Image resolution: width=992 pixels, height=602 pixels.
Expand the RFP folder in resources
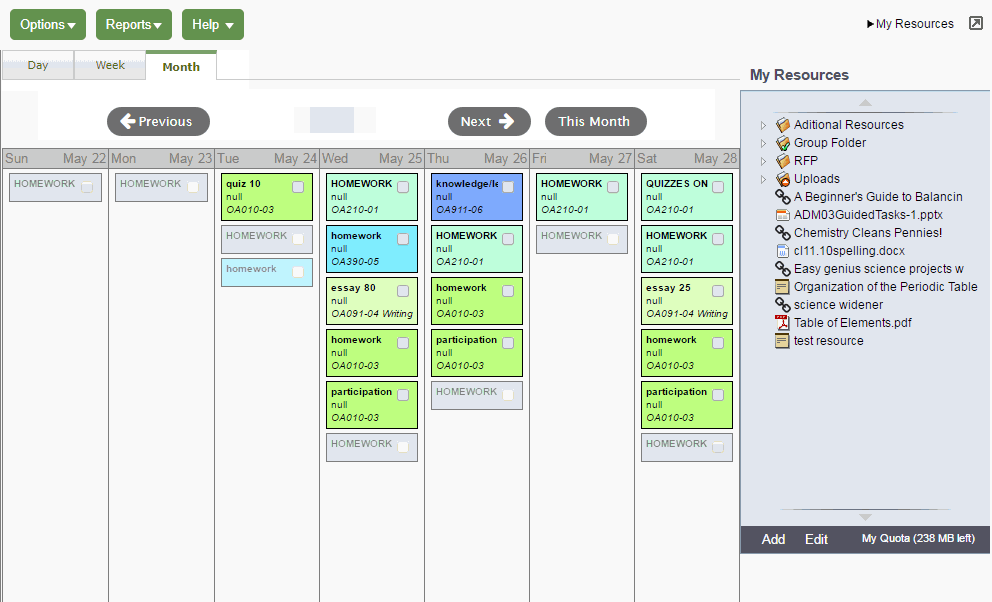tap(763, 161)
